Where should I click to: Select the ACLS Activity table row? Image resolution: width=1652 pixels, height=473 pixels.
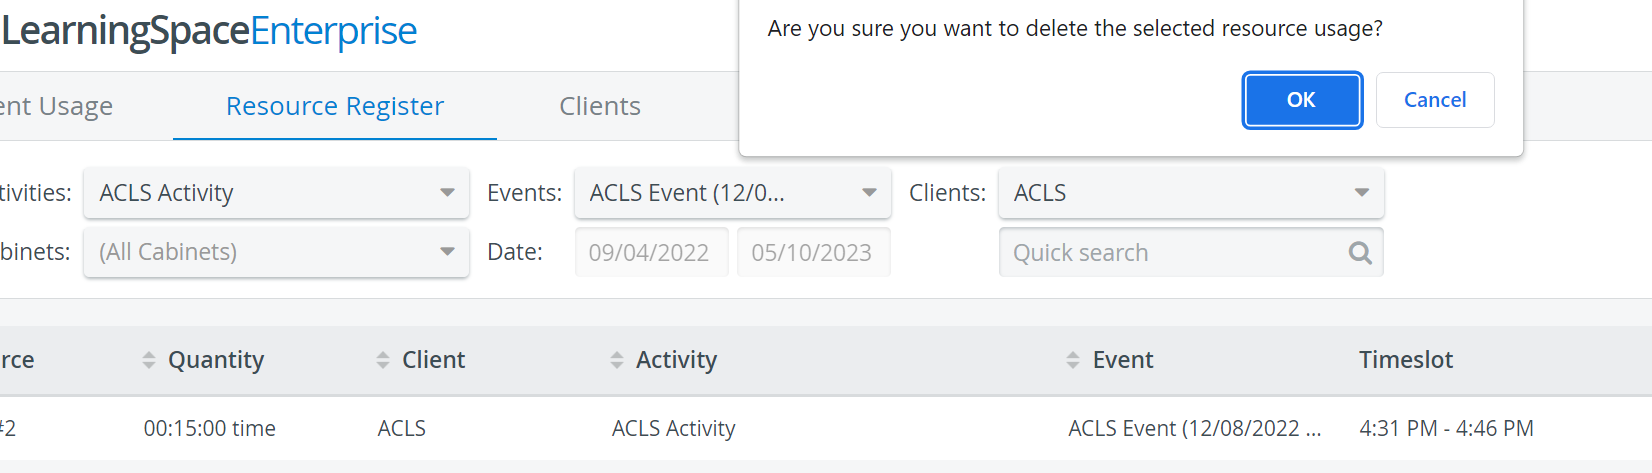[826, 428]
